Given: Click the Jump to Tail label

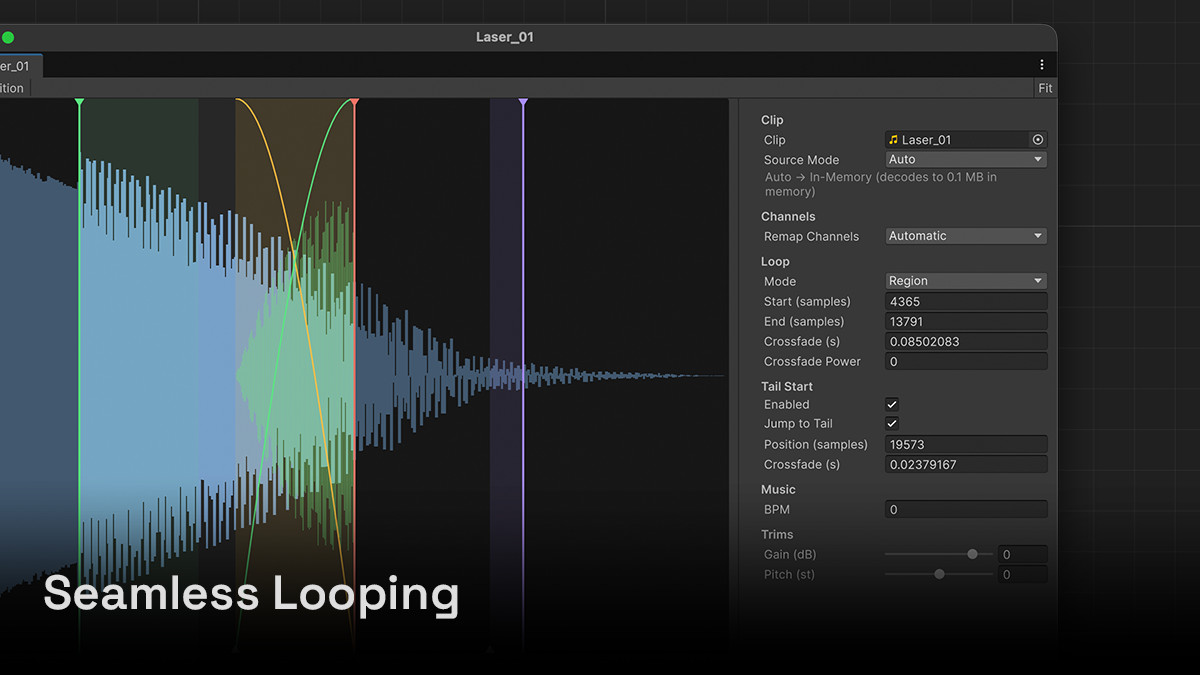Looking at the screenshot, I should click(x=798, y=424).
